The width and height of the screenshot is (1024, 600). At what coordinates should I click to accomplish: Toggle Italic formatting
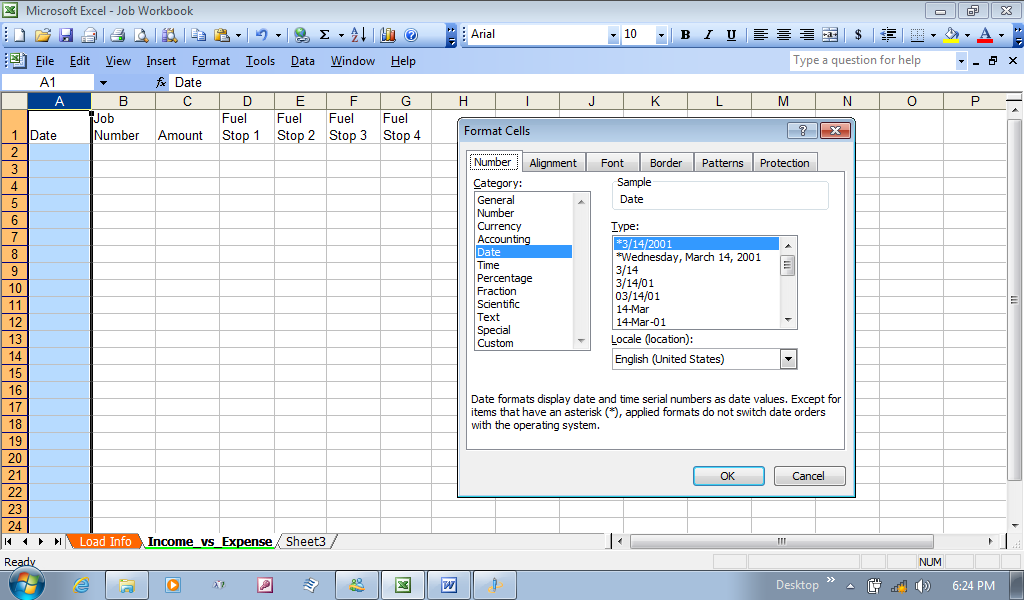tap(708, 35)
